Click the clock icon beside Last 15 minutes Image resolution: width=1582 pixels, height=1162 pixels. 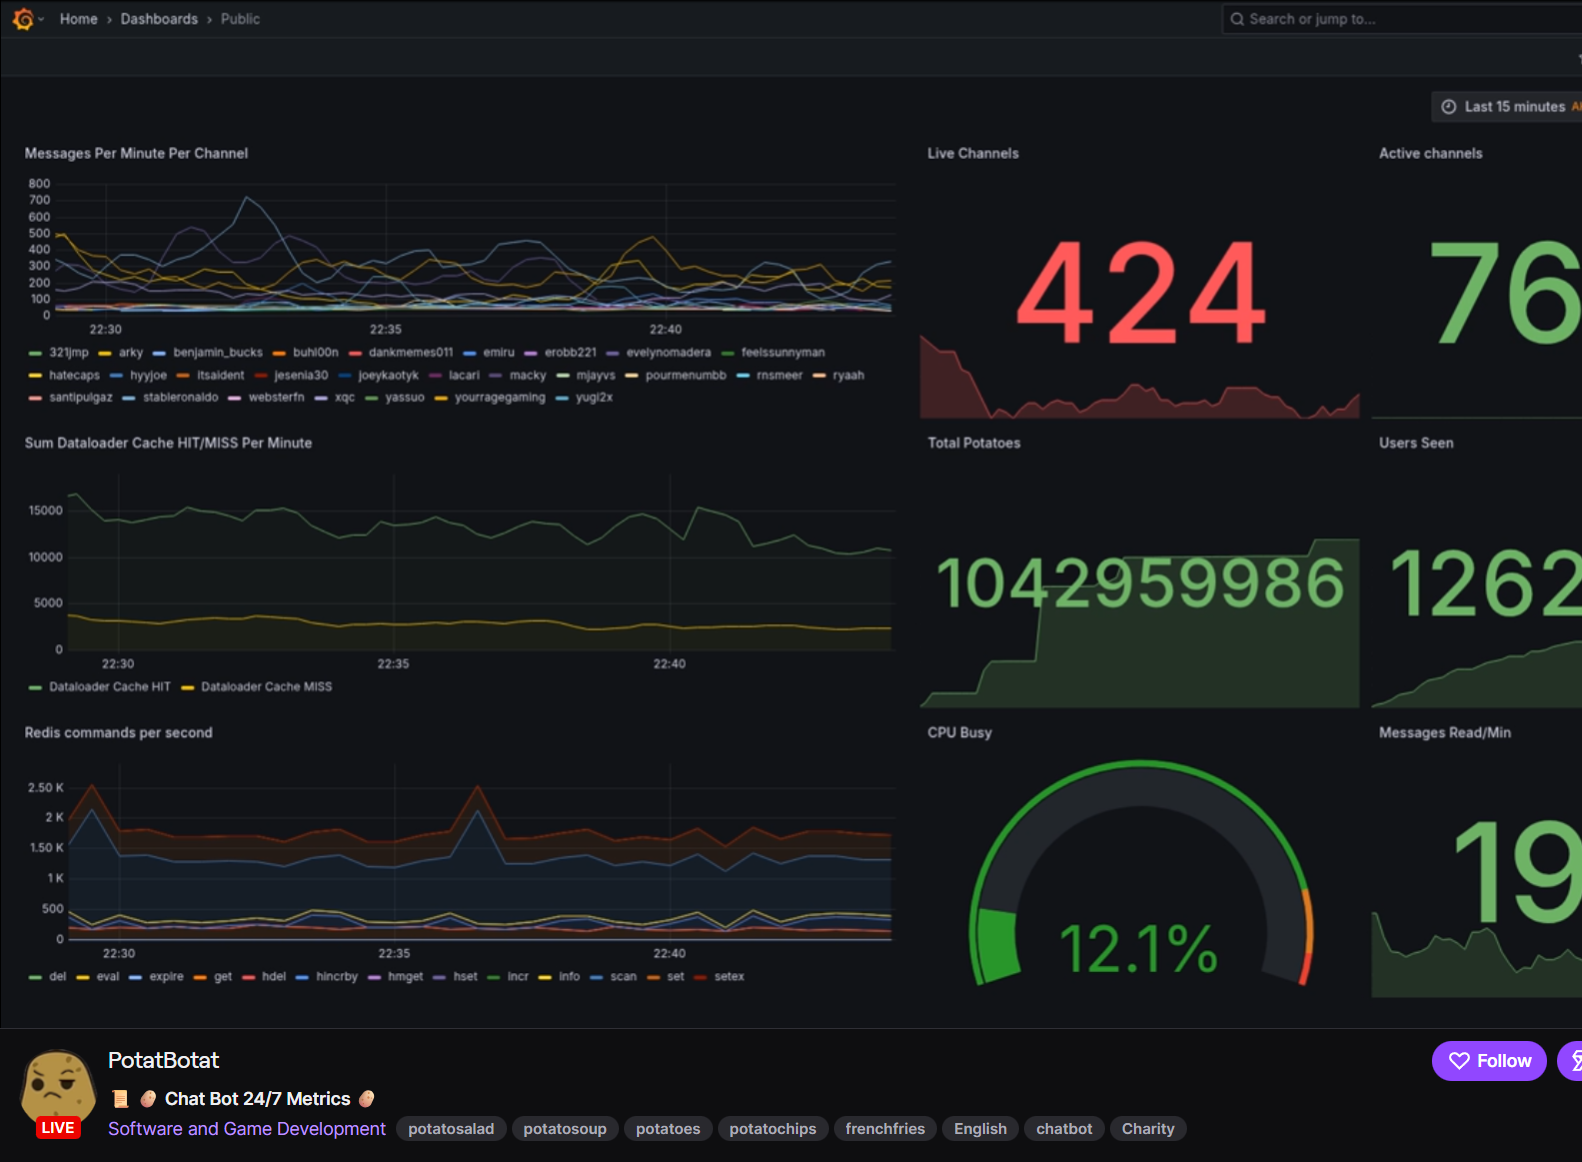[1449, 107]
